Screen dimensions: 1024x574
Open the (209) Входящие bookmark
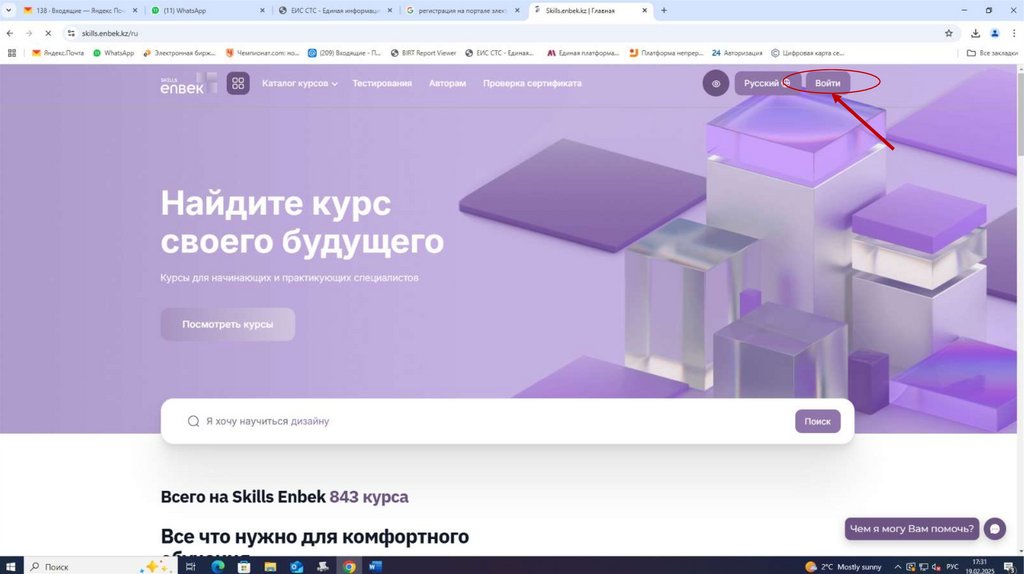click(345, 53)
